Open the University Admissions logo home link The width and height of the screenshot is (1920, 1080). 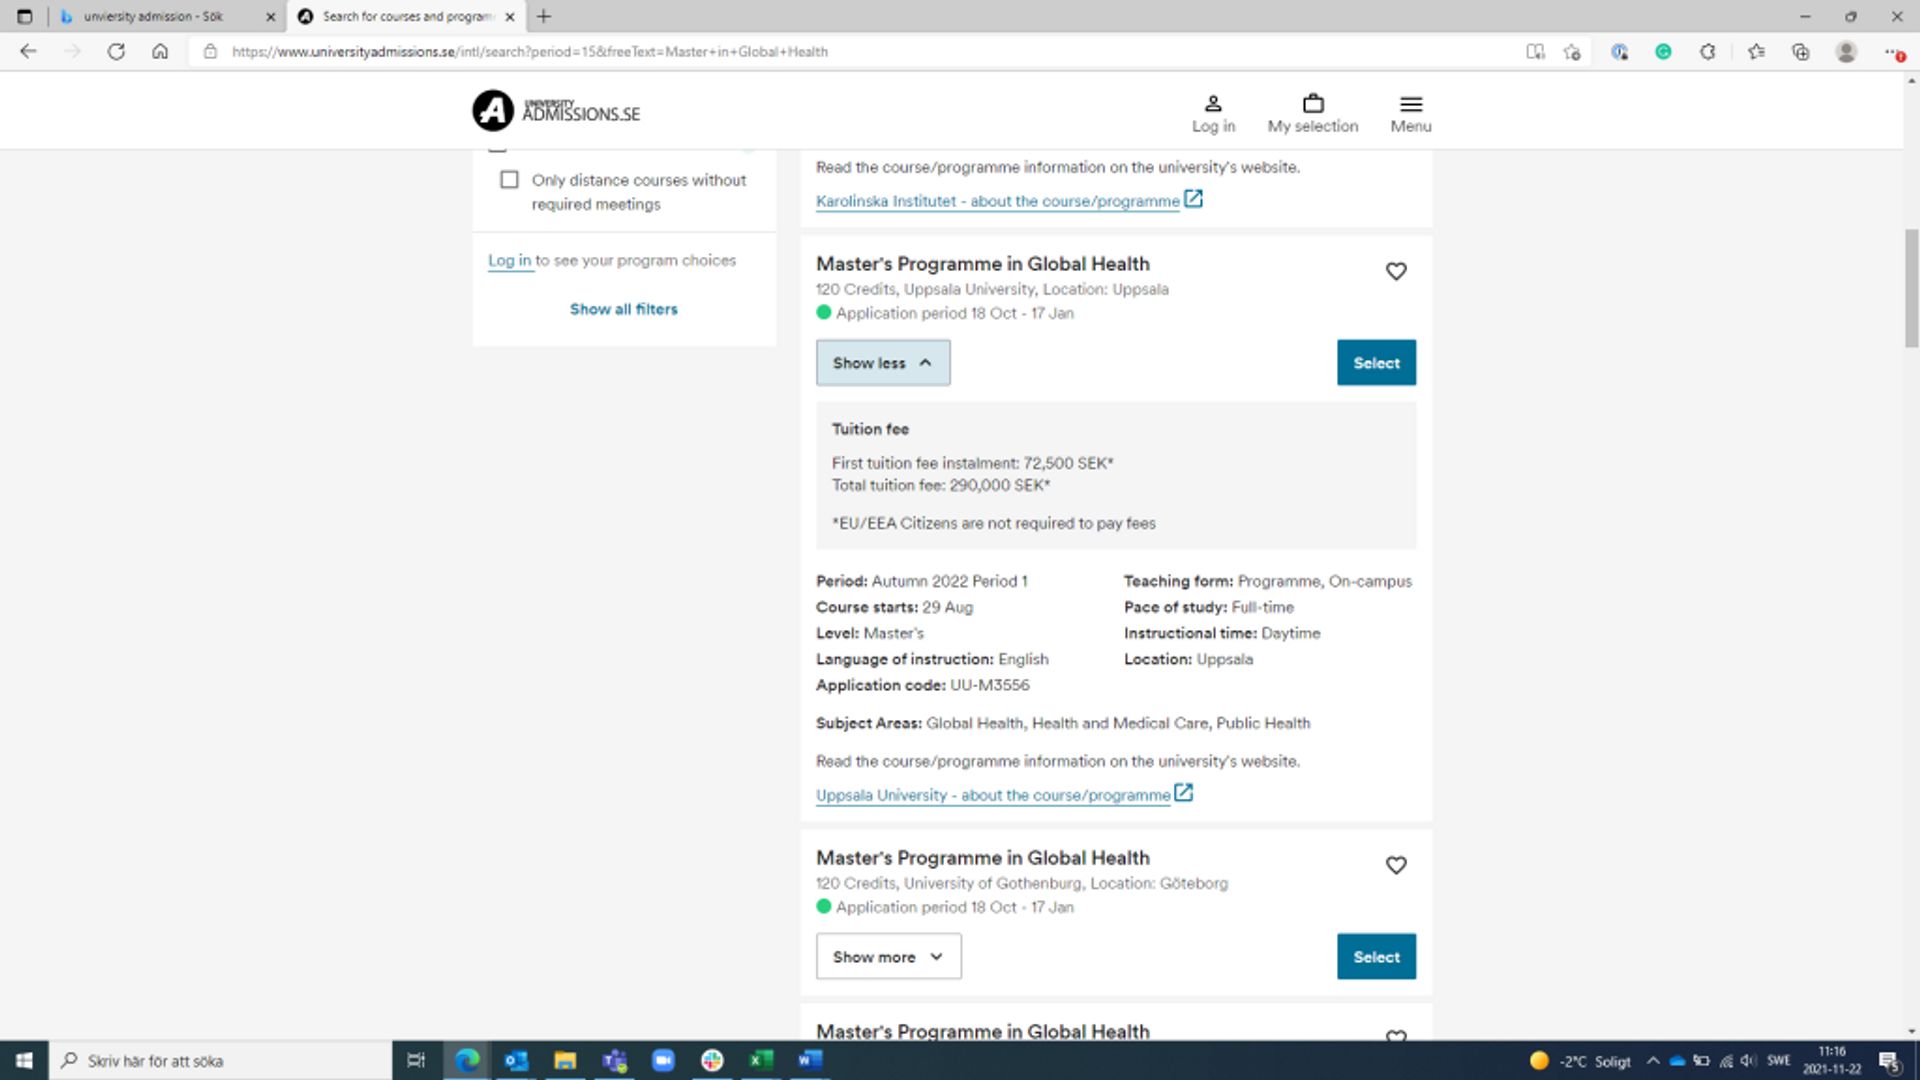coord(556,111)
